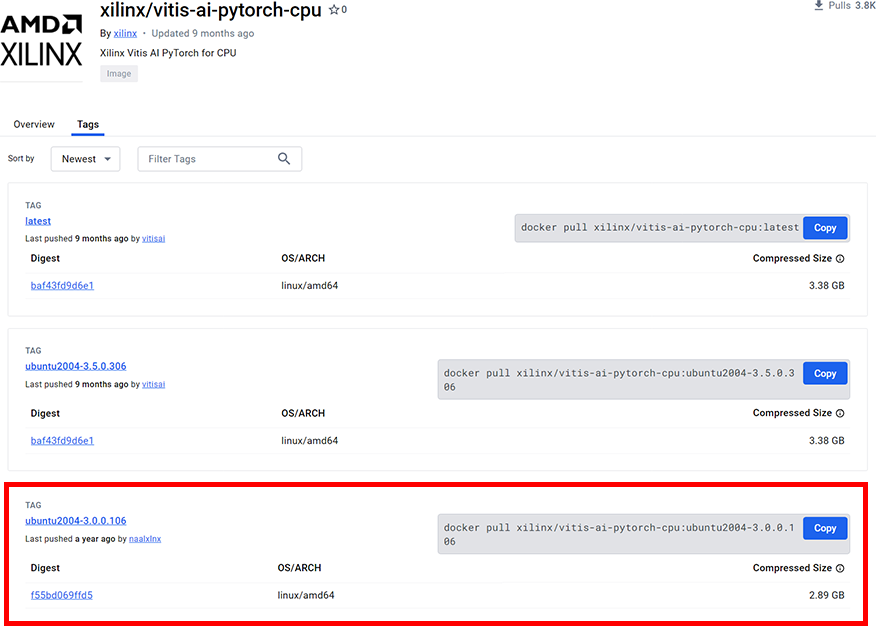Screen dimensions: 876x626
Task: Click the search magnifier in Filter Tags
Action: click(x=284, y=159)
